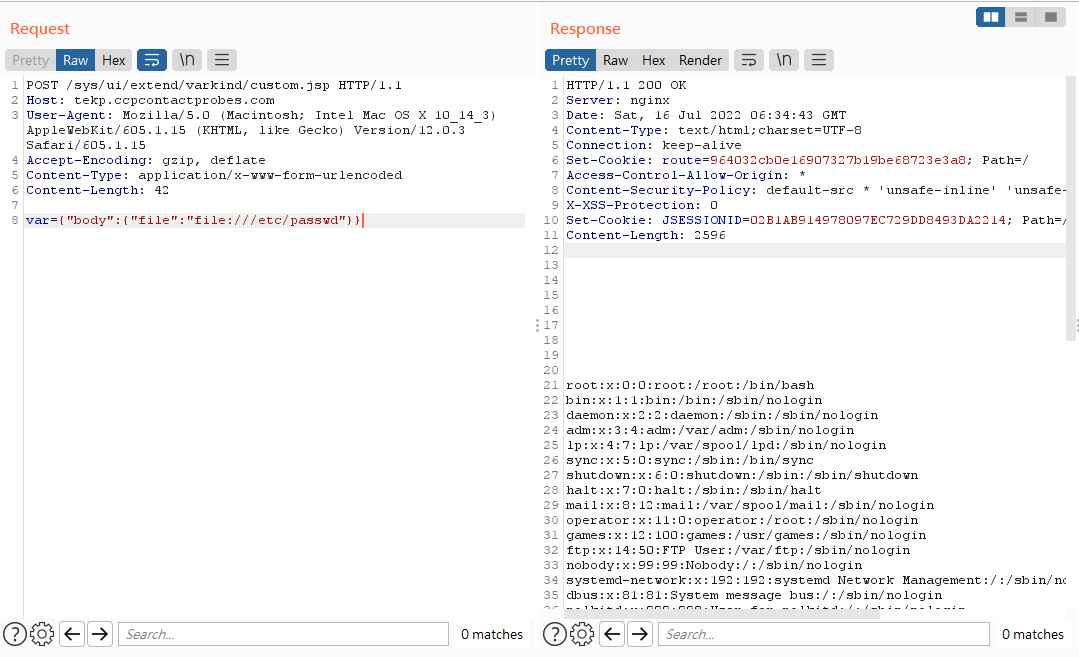Switch to combined tabbed layout view
The height and width of the screenshot is (657, 1079).
[1051, 17]
